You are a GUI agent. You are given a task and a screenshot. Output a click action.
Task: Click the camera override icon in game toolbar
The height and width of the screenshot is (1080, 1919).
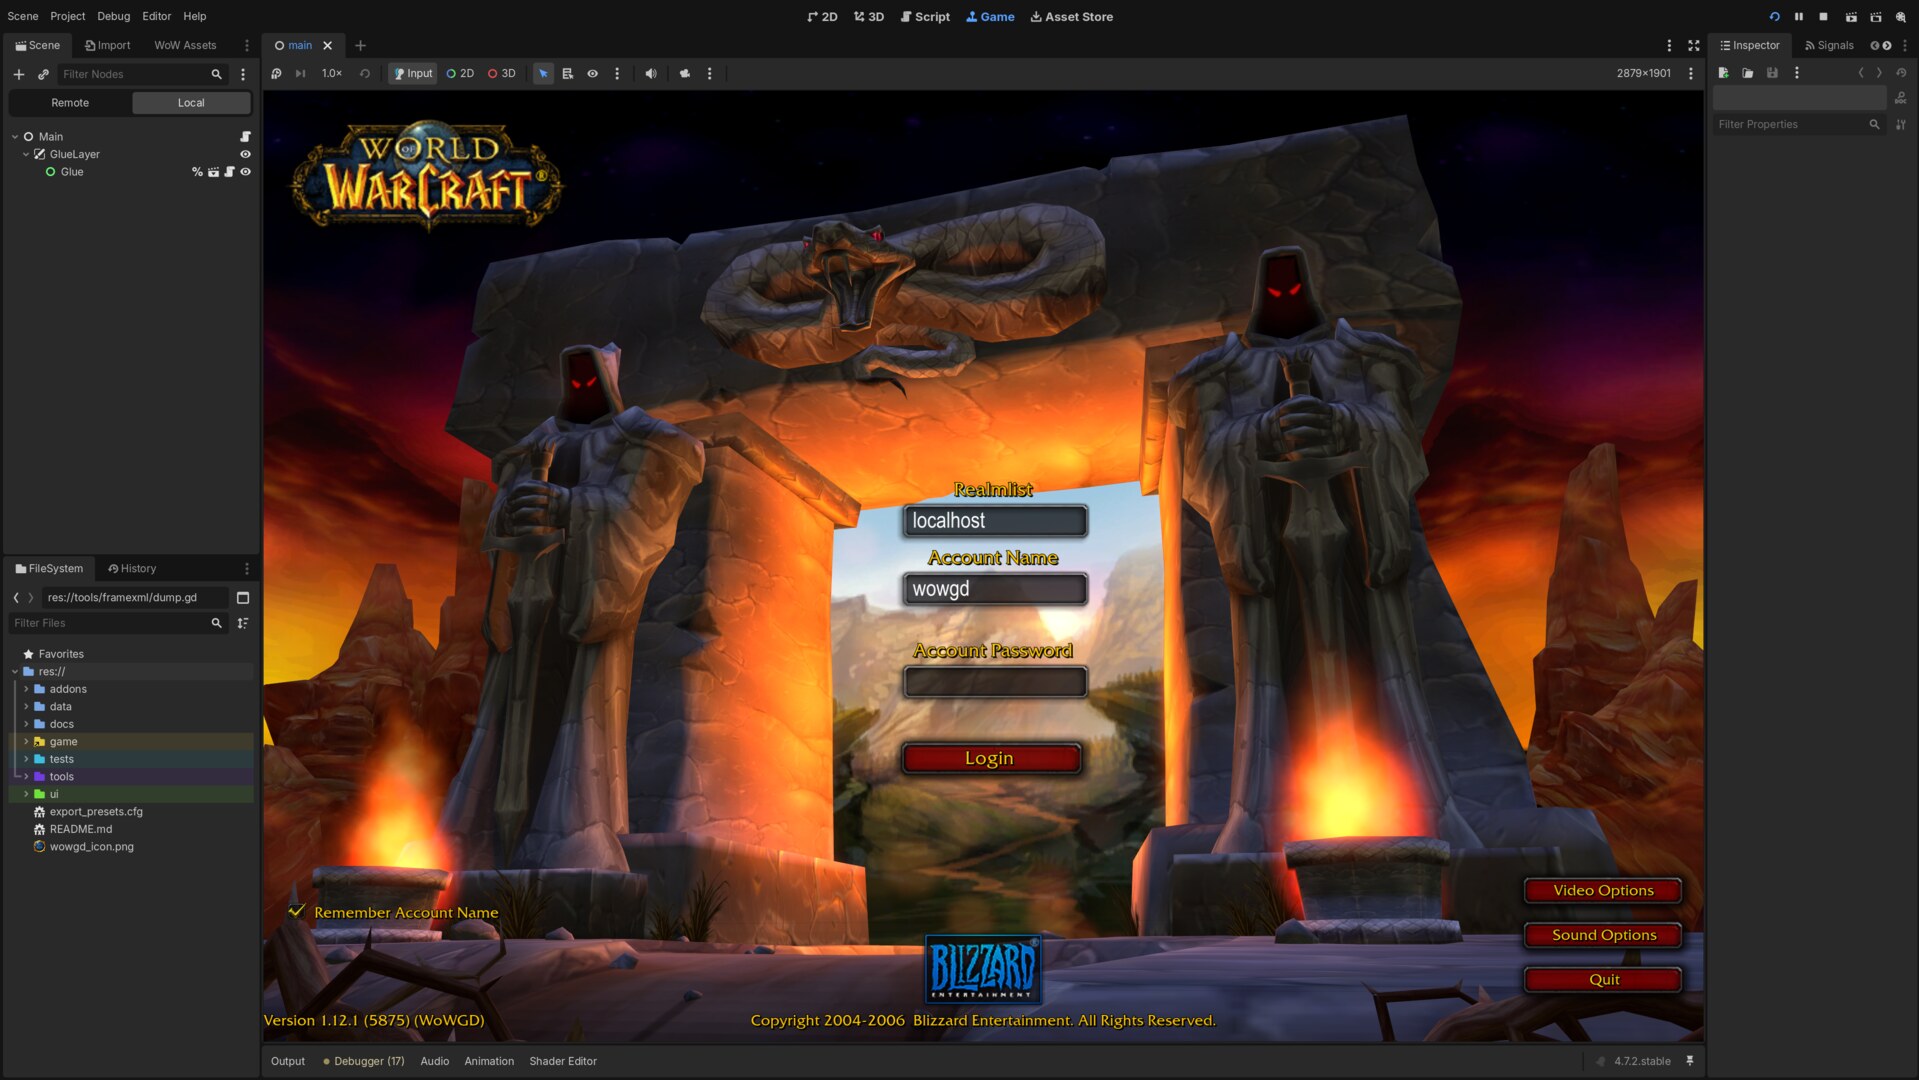pyautogui.click(x=685, y=73)
